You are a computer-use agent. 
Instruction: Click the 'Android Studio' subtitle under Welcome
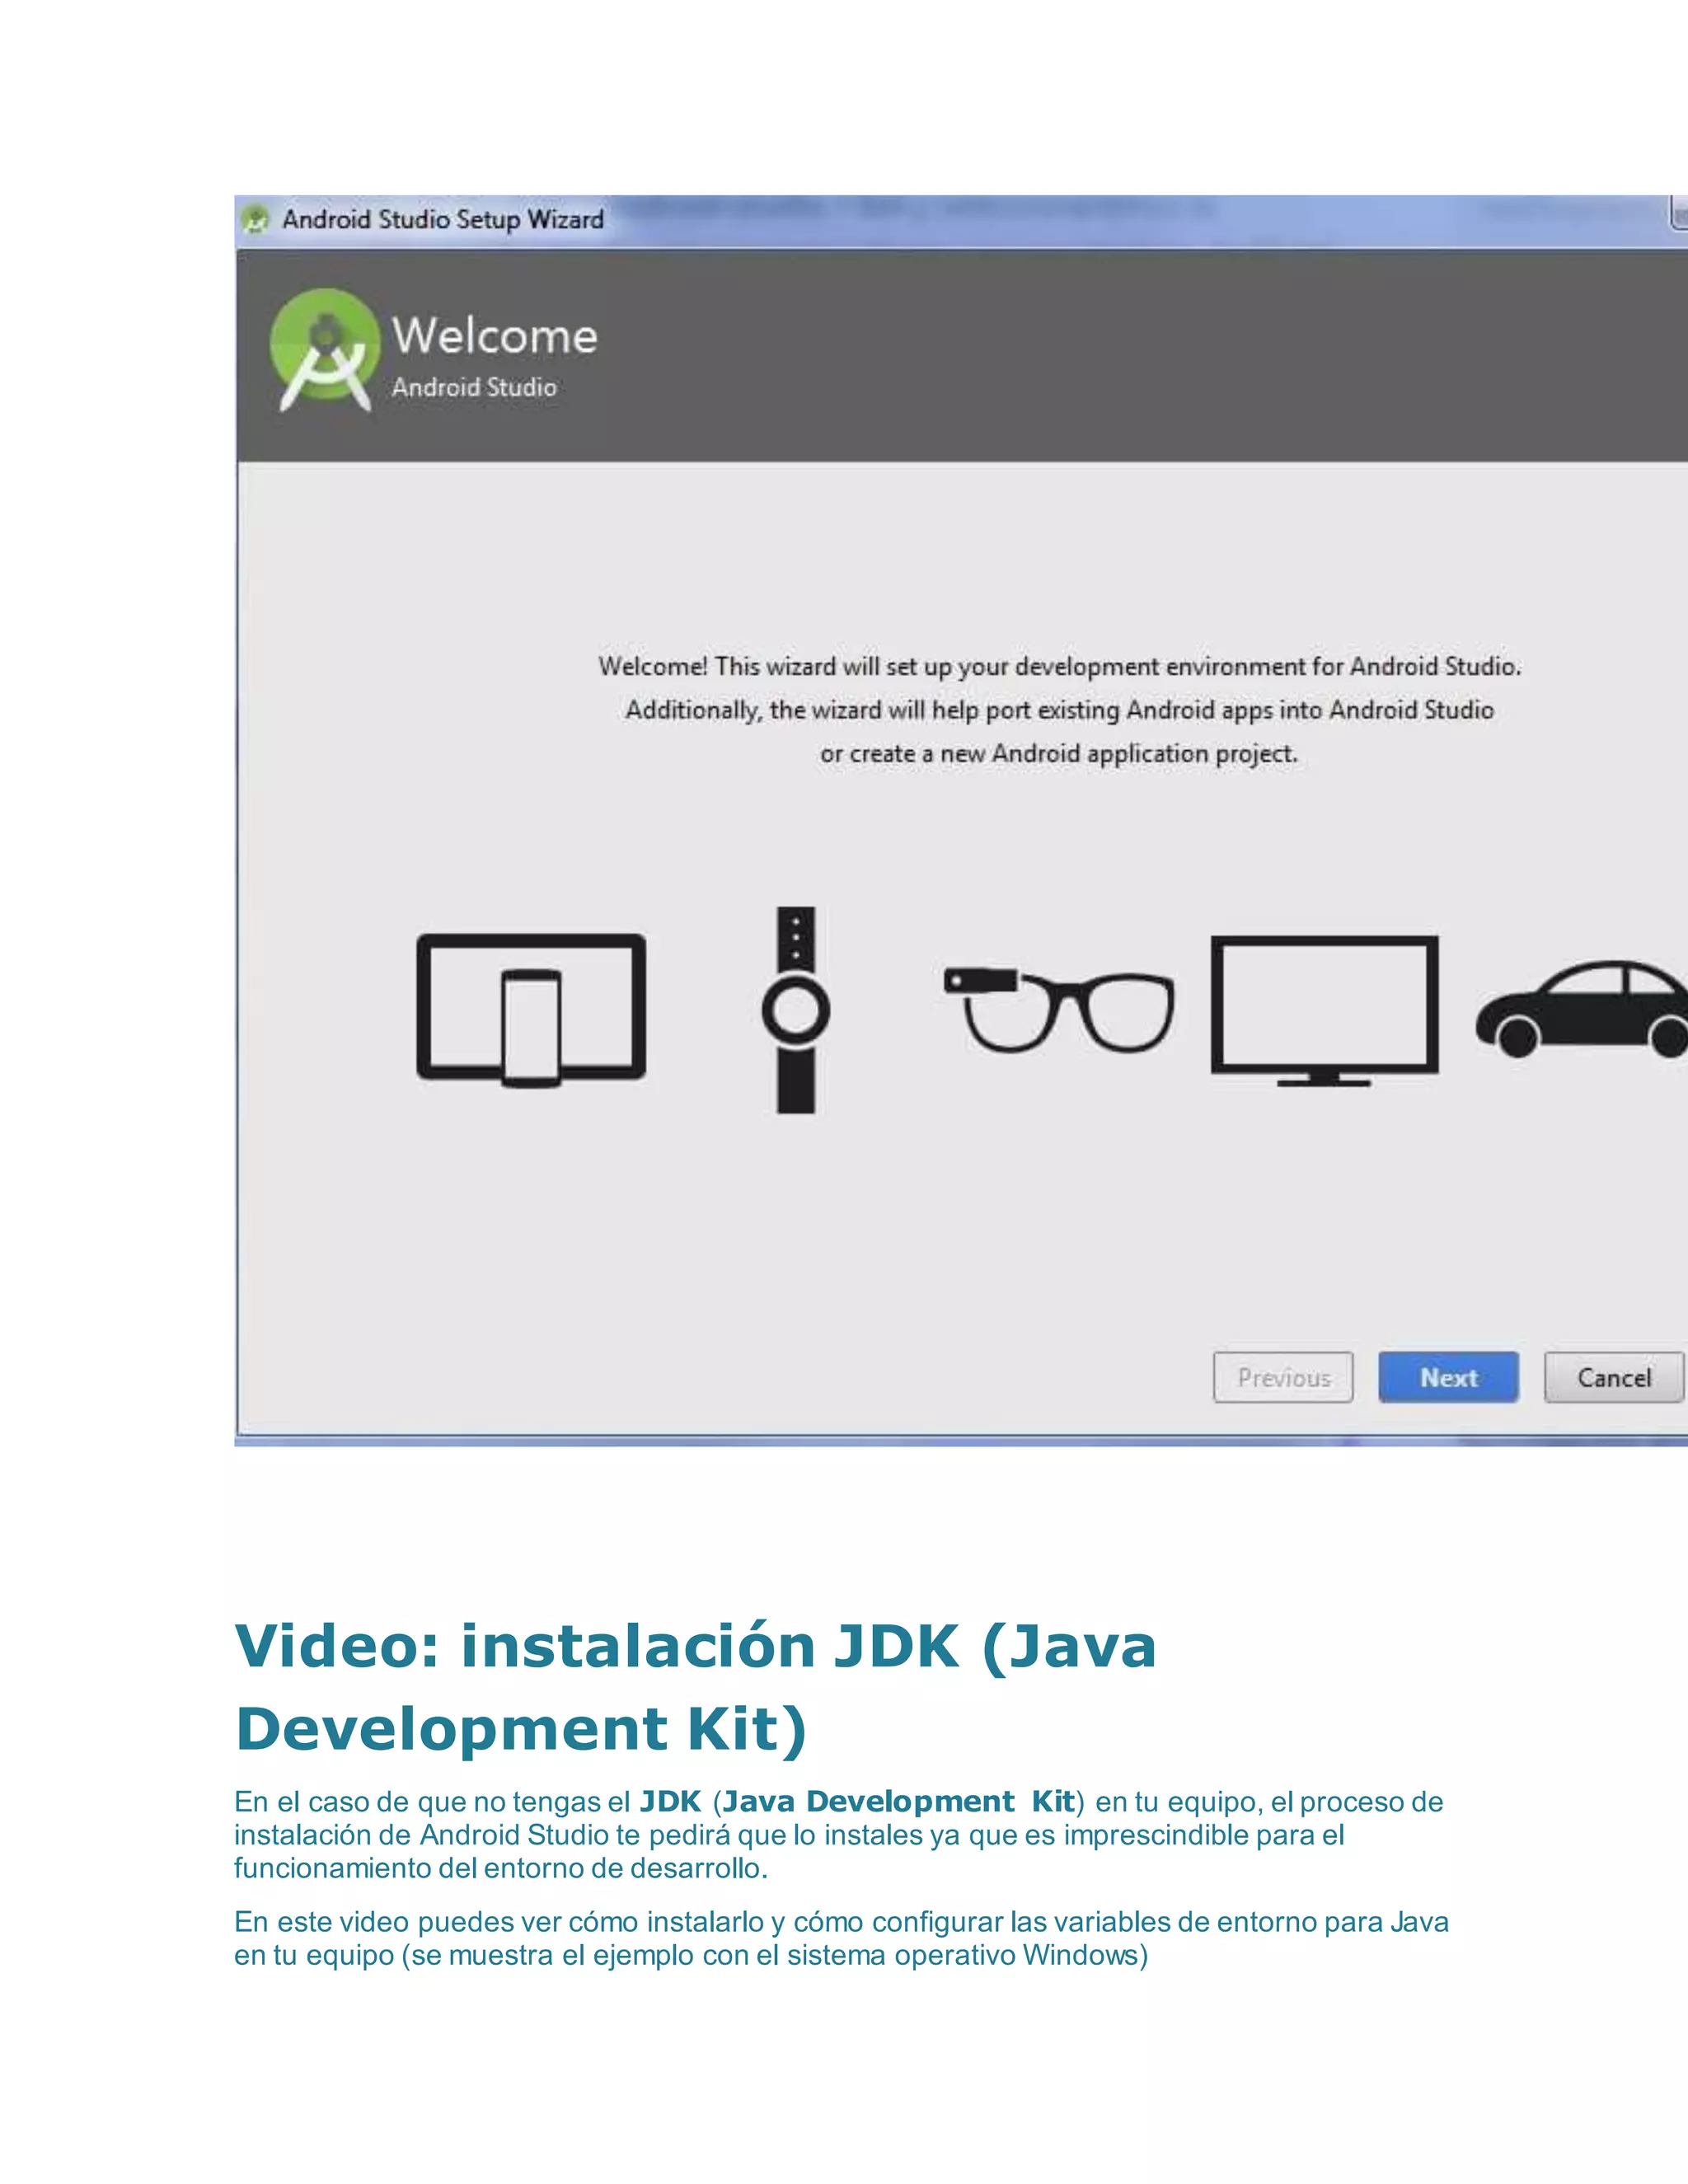pos(474,387)
